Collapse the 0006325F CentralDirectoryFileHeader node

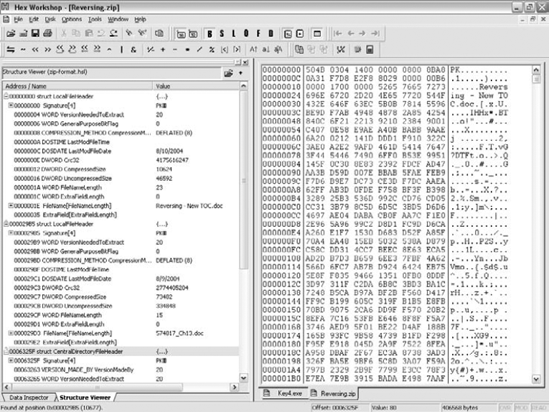pyautogui.click(x=6, y=351)
